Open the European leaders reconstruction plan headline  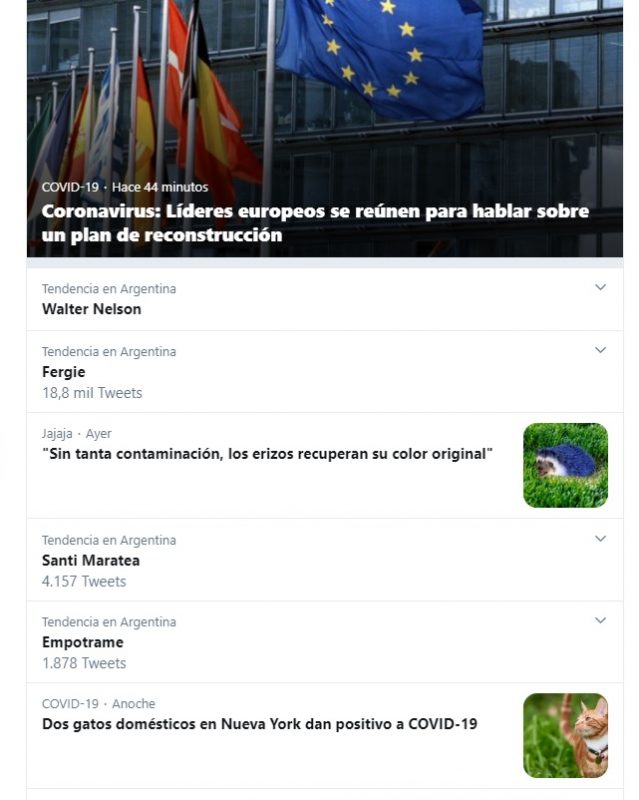pyautogui.click(x=315, y=223)
